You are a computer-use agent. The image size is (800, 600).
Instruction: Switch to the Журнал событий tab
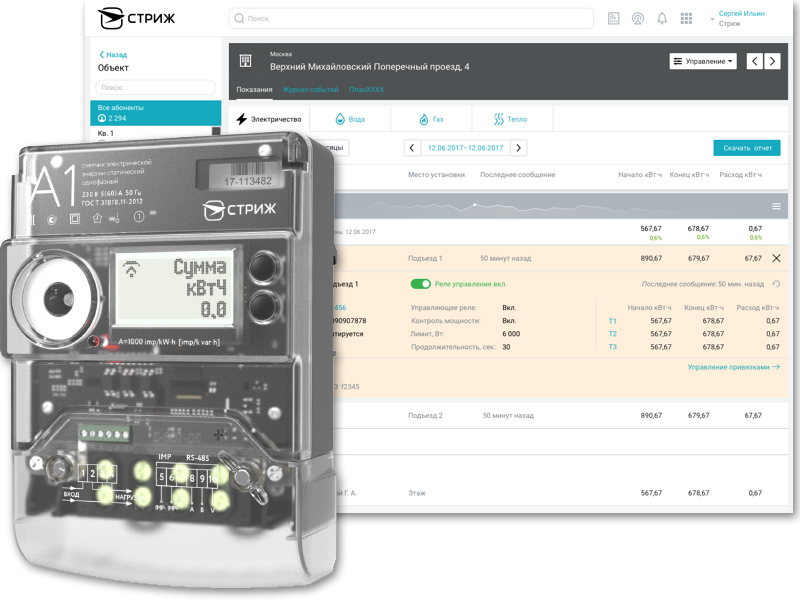tap(310, 89)
